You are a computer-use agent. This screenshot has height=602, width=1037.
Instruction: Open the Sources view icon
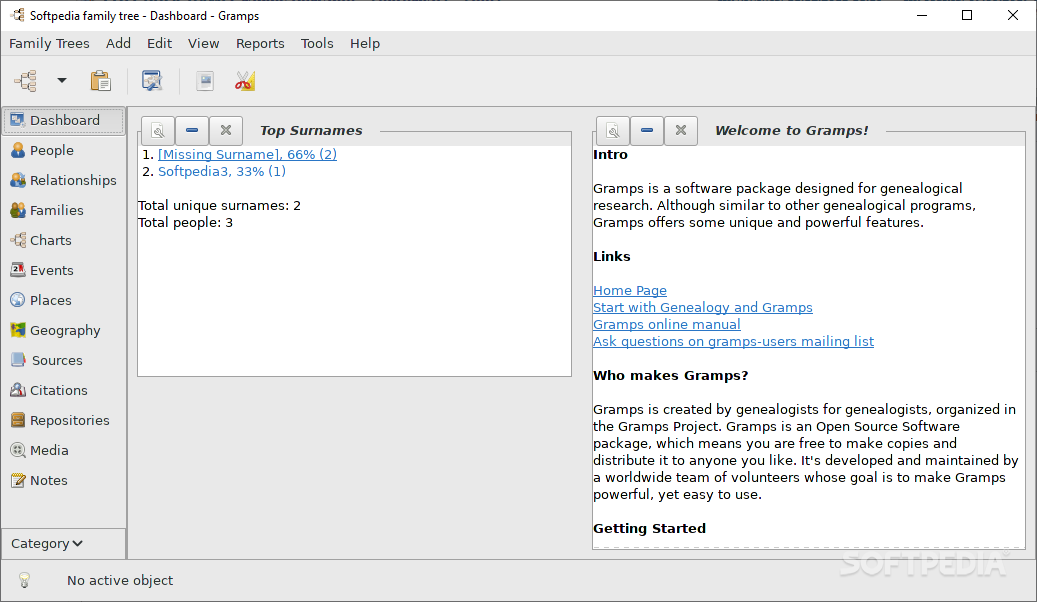[18, 360]
